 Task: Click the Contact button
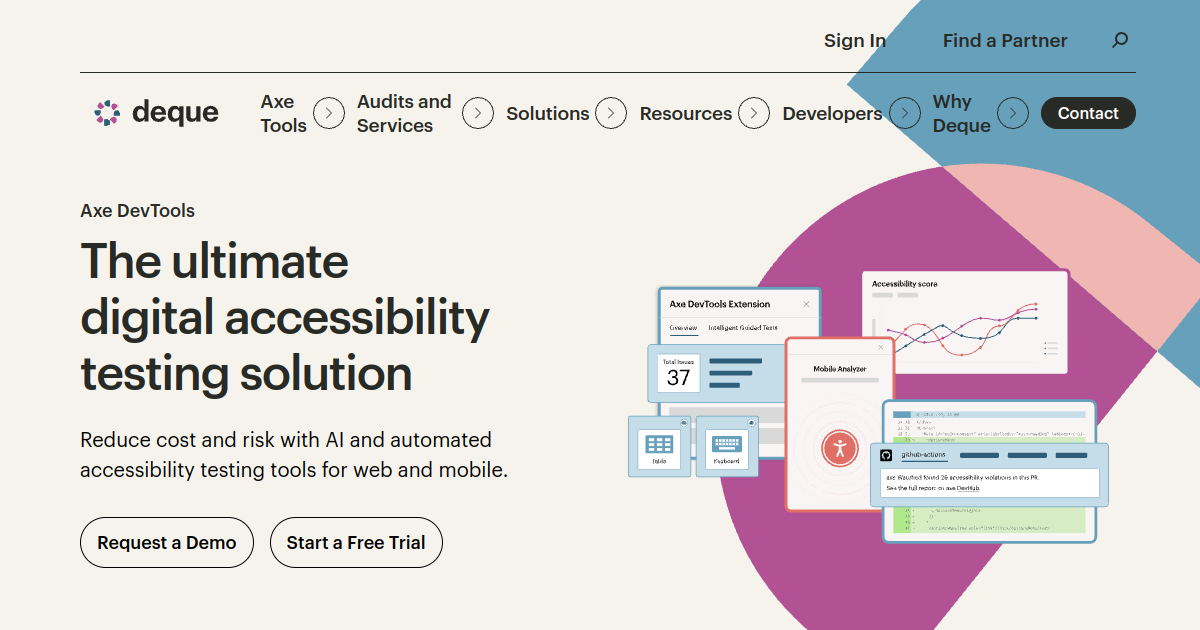[1088, 113]
